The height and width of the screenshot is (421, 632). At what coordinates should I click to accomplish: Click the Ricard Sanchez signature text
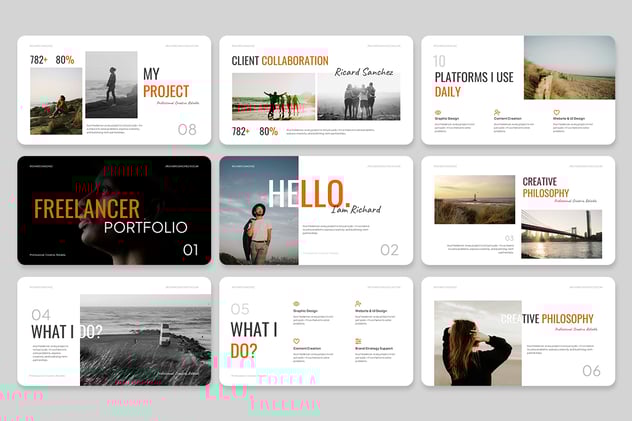pos(364,72)
